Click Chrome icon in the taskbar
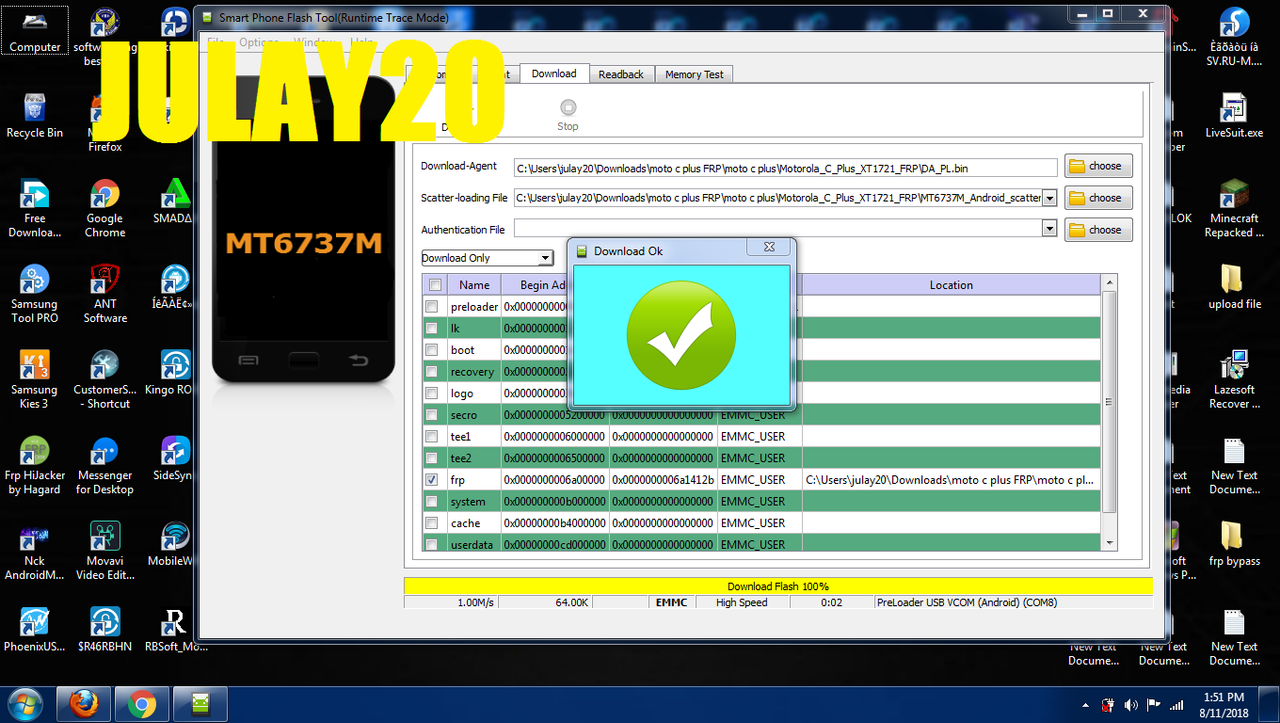The height and width of the screenshot is (723, 1280). [x=142, y=705]
